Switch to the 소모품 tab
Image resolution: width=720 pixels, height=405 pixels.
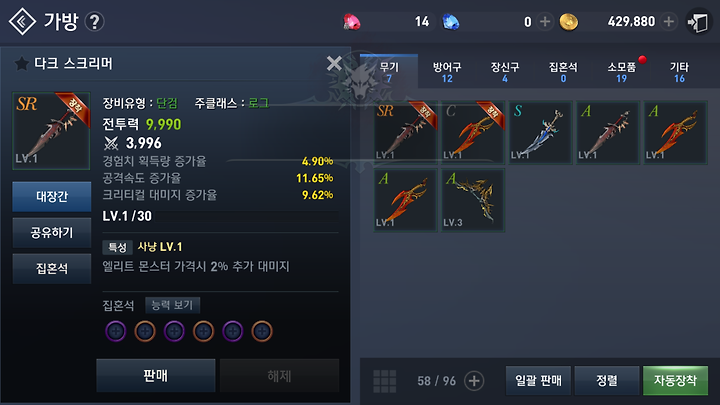pos(621,72)
